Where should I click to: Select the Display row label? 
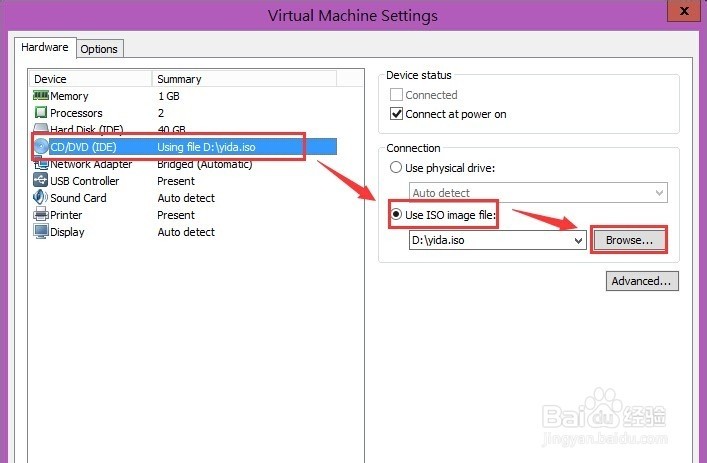67,232
